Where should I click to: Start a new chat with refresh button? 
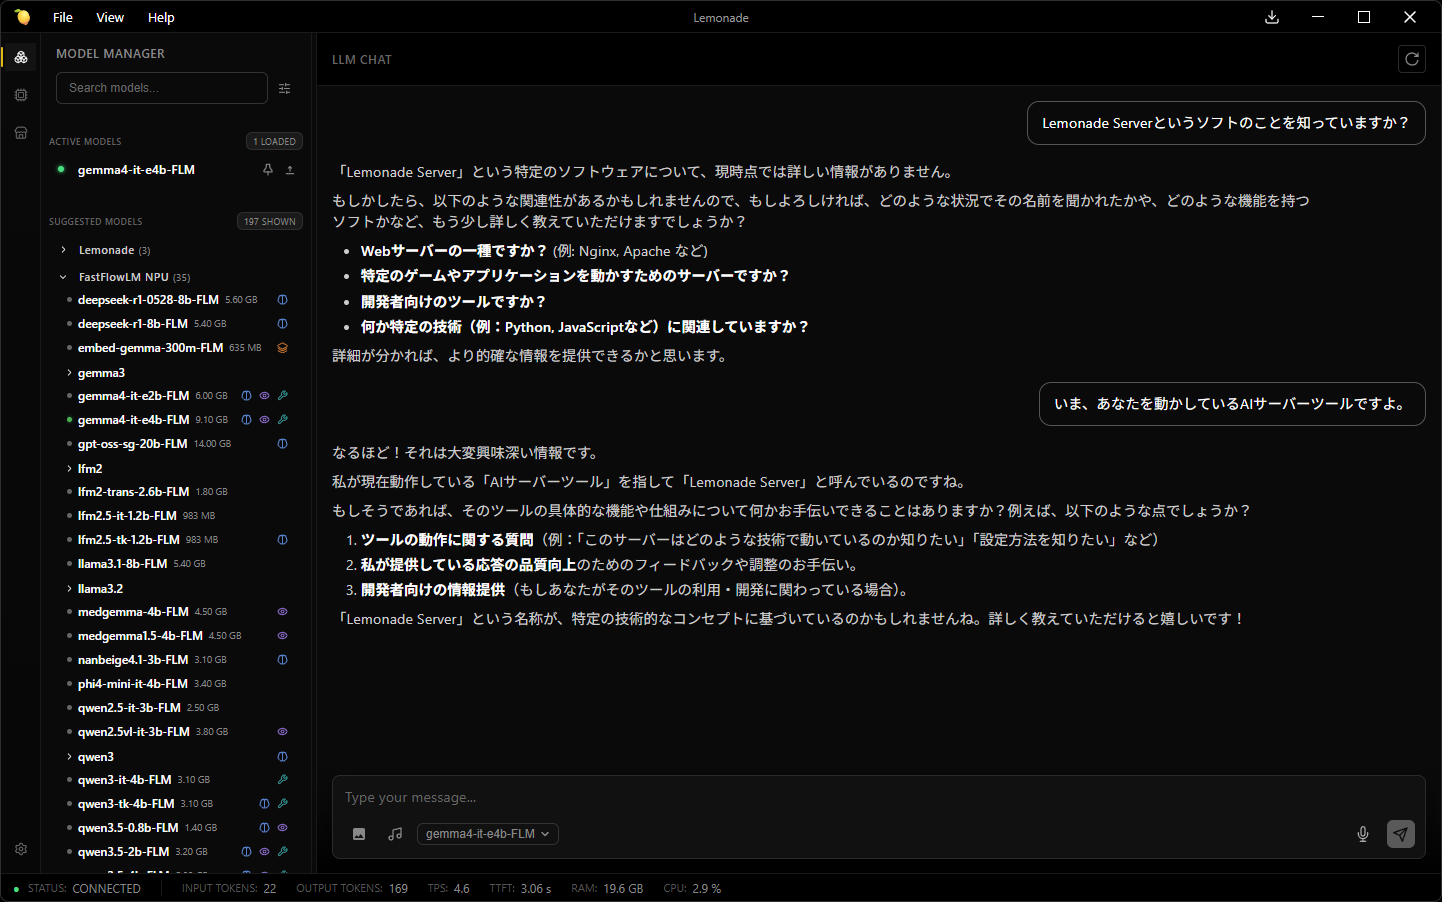1412,59
